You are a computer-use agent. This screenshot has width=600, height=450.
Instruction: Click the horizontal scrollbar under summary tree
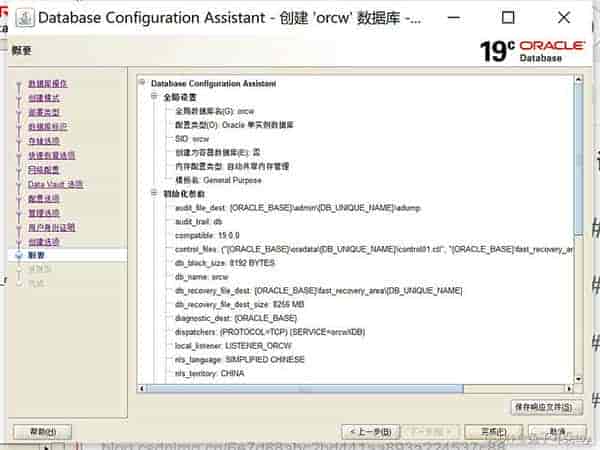[350, 387]
